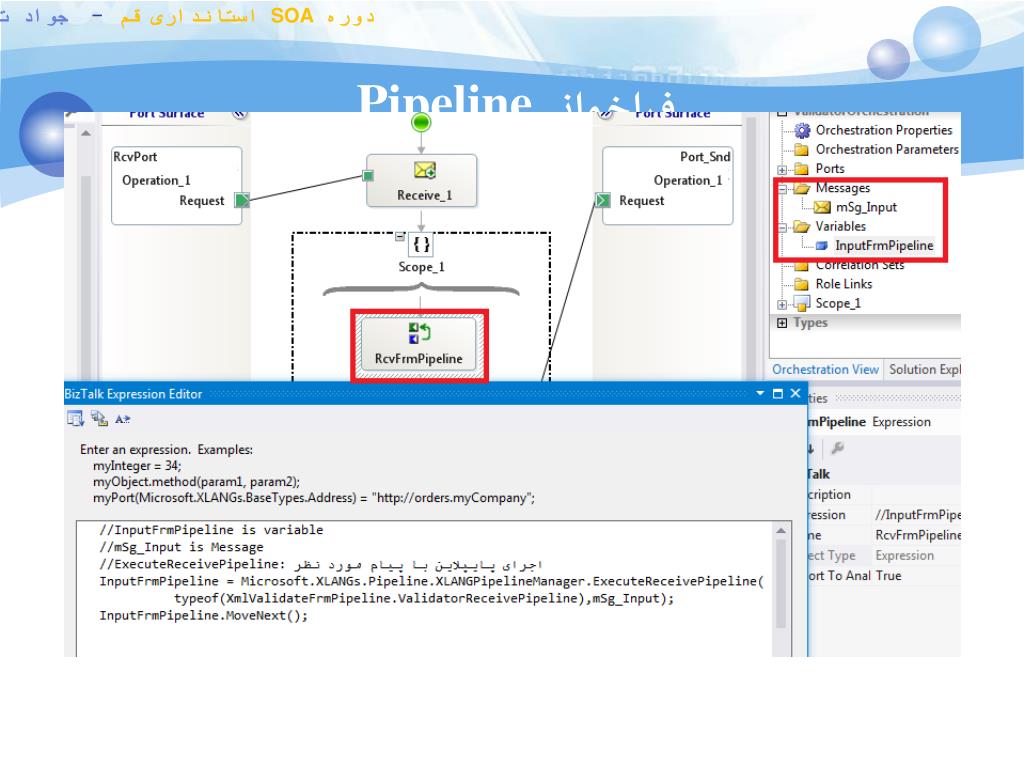
Task: Click the expression editor vertical scrollbar
Action: click(781, 584)
